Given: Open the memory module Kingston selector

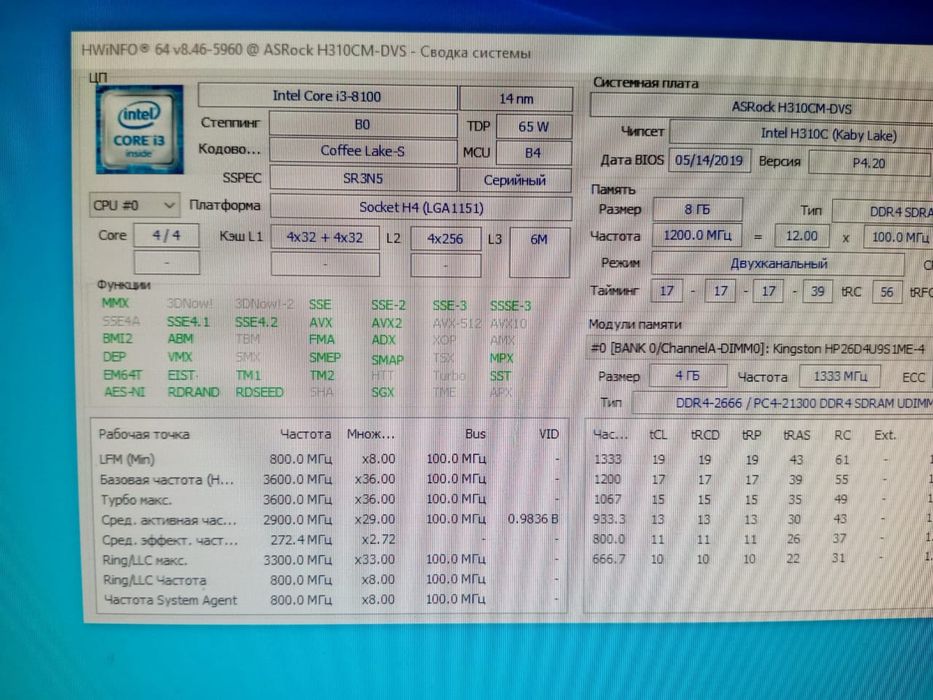Looking at the screenshot, I should pos(759,348).
